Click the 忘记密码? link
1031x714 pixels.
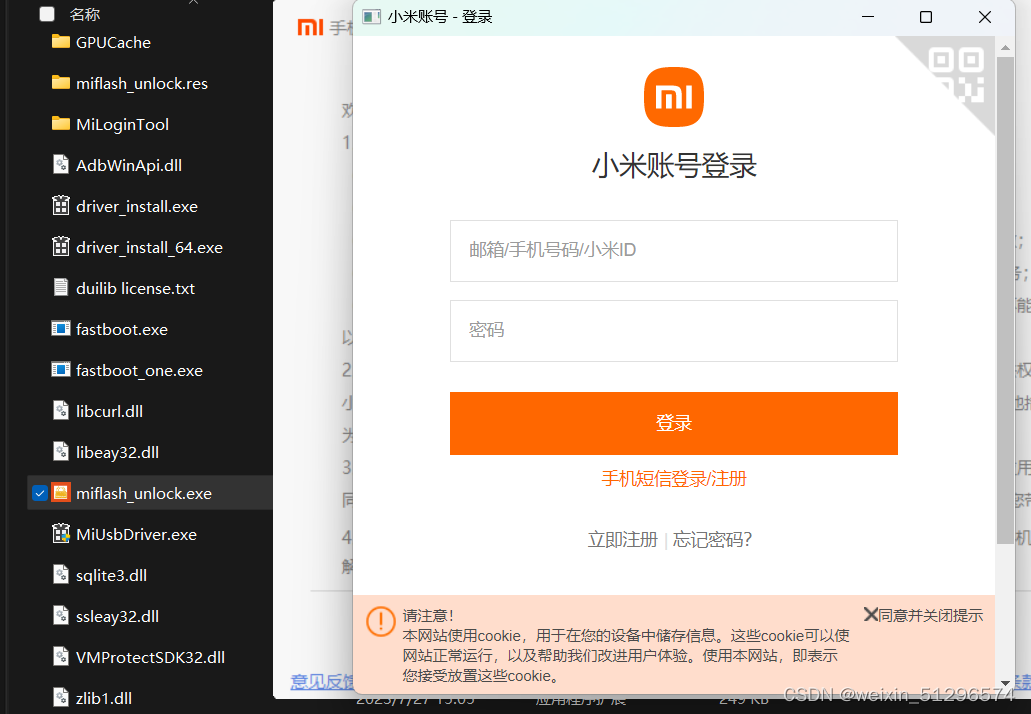point(712,540)
